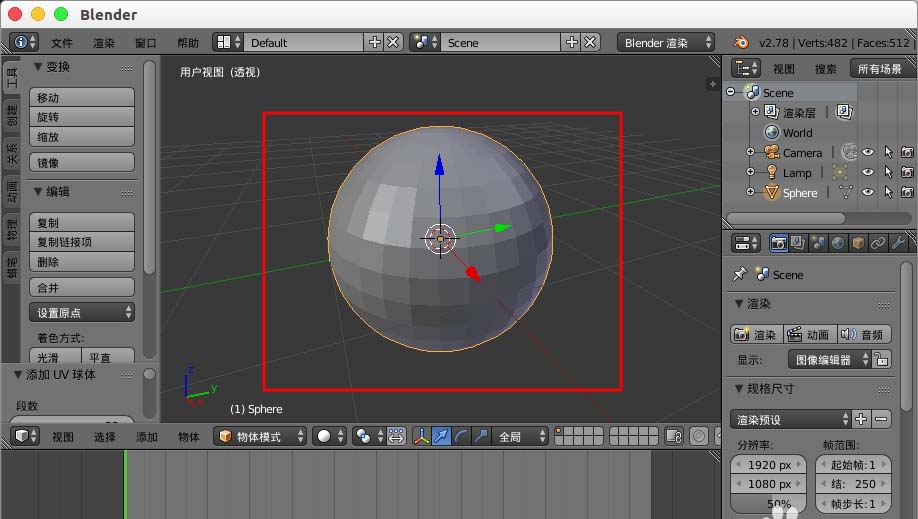Open the 设置原点 dropdown
This screenshot has height=519, width=918.
click(x=82, y=312)
